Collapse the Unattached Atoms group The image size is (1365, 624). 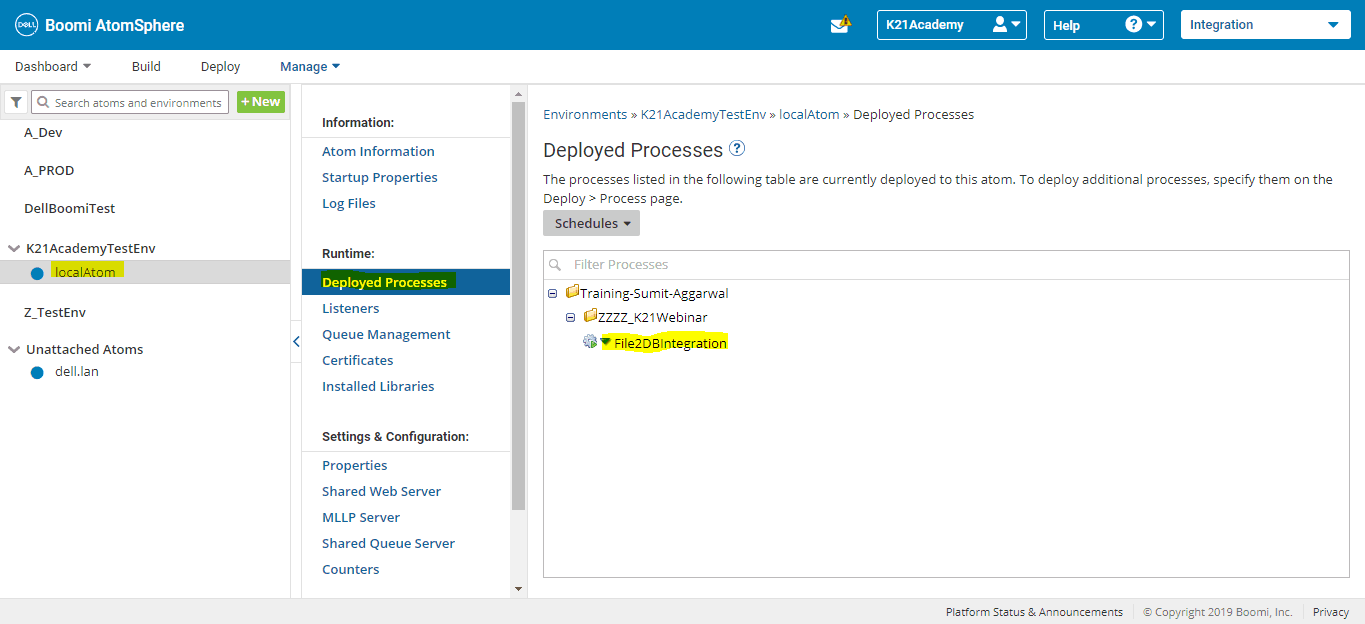[x=14, y=349]
